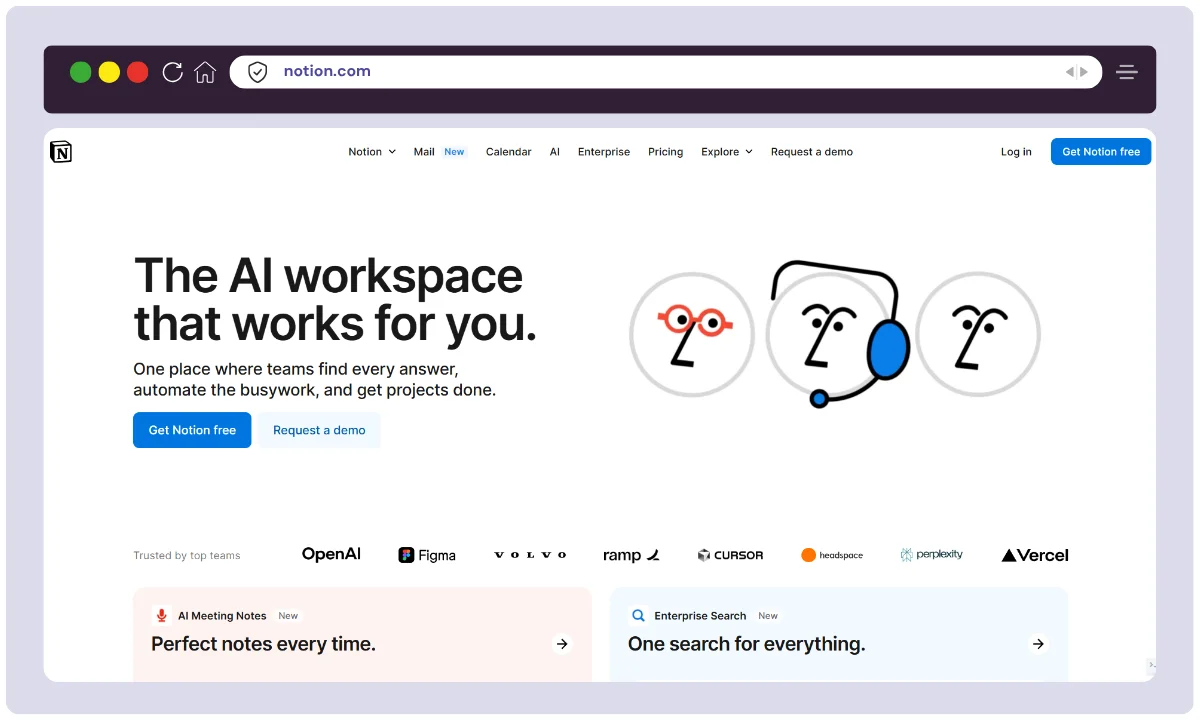Image resolution: width=1200 pixels, height=720 pixels.
Task: Click the Notion logo icon
Action: pyautogui.click(x=61, y=152)
